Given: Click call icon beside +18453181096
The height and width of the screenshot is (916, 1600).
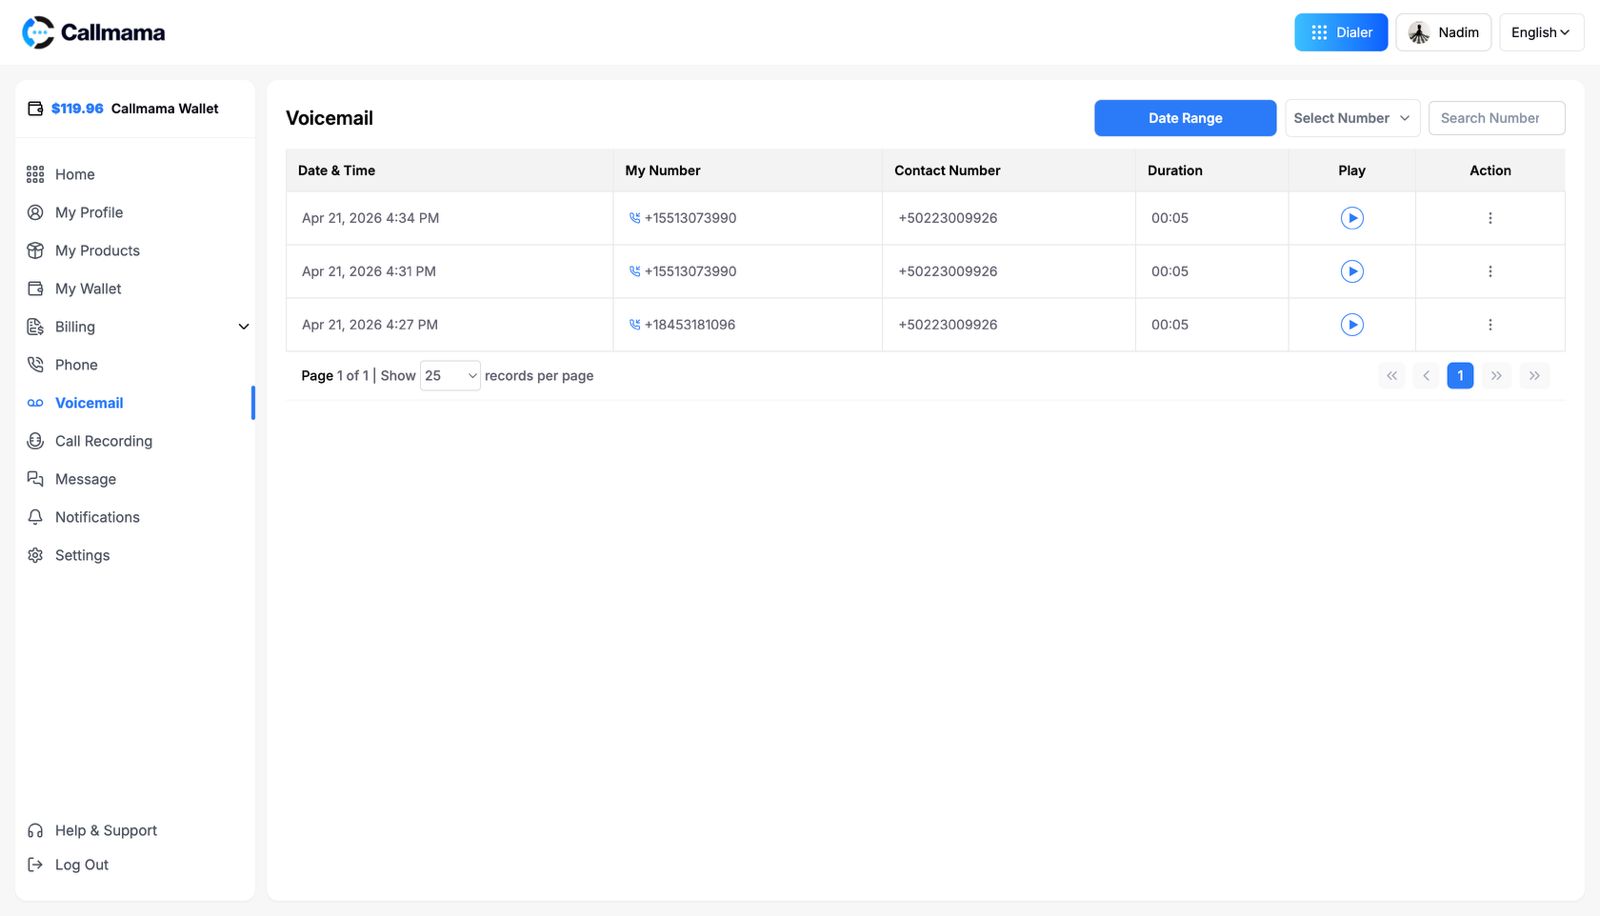Looking at the screenshot, I should pyautogui.click(x=634, y=324).
